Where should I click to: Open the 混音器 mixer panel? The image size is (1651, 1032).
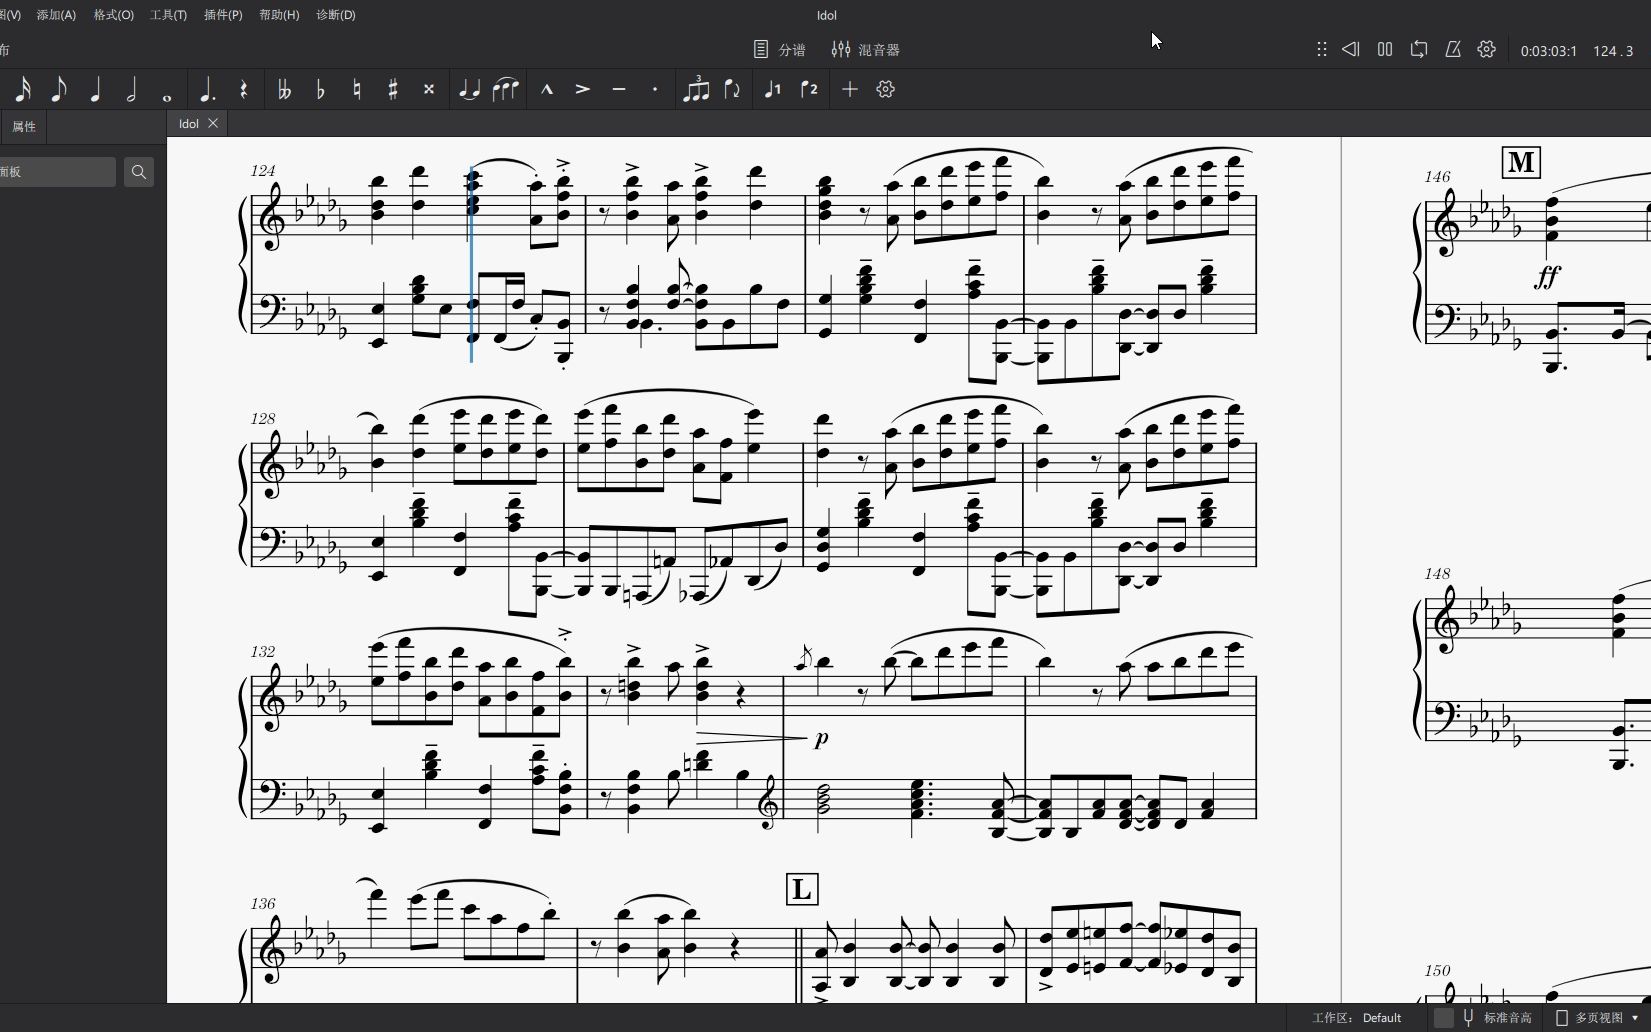click(866, 49)
